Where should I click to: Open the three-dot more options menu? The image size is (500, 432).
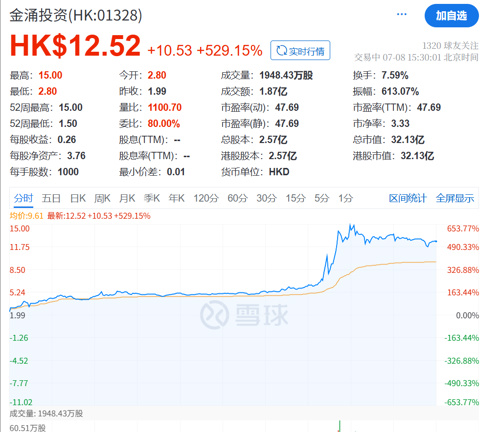tap(402, 14)
